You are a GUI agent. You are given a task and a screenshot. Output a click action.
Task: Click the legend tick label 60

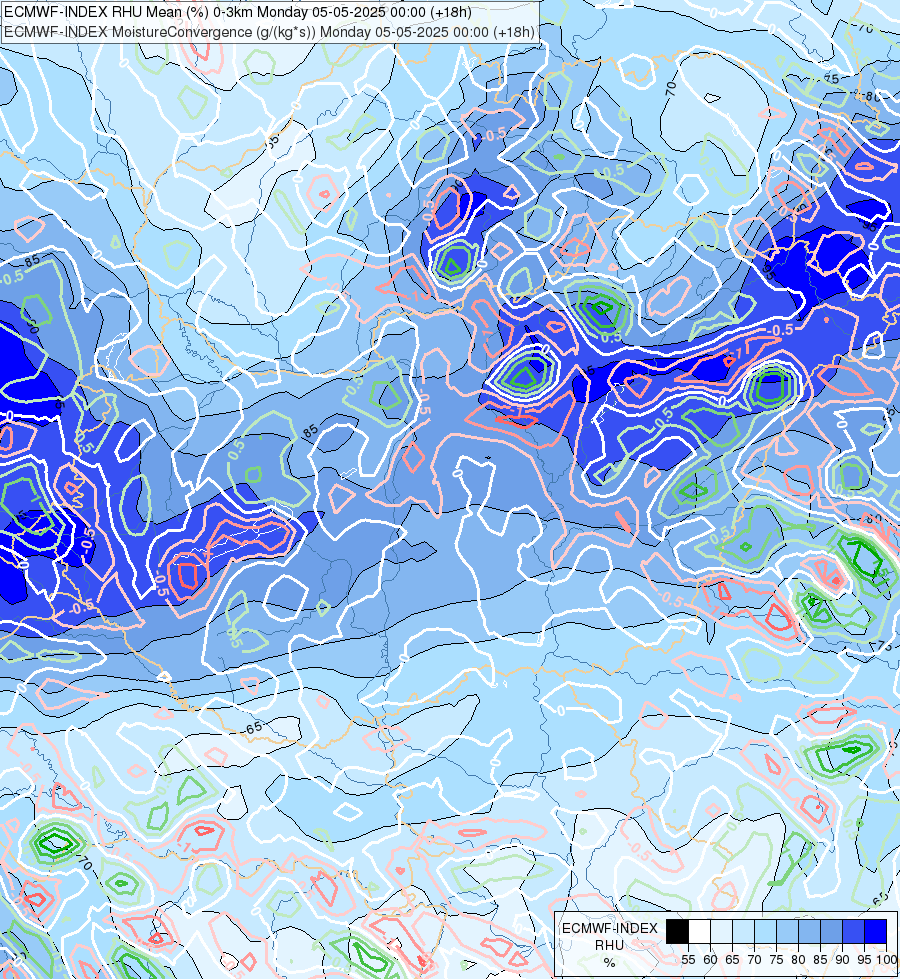(x=710, y=960)
